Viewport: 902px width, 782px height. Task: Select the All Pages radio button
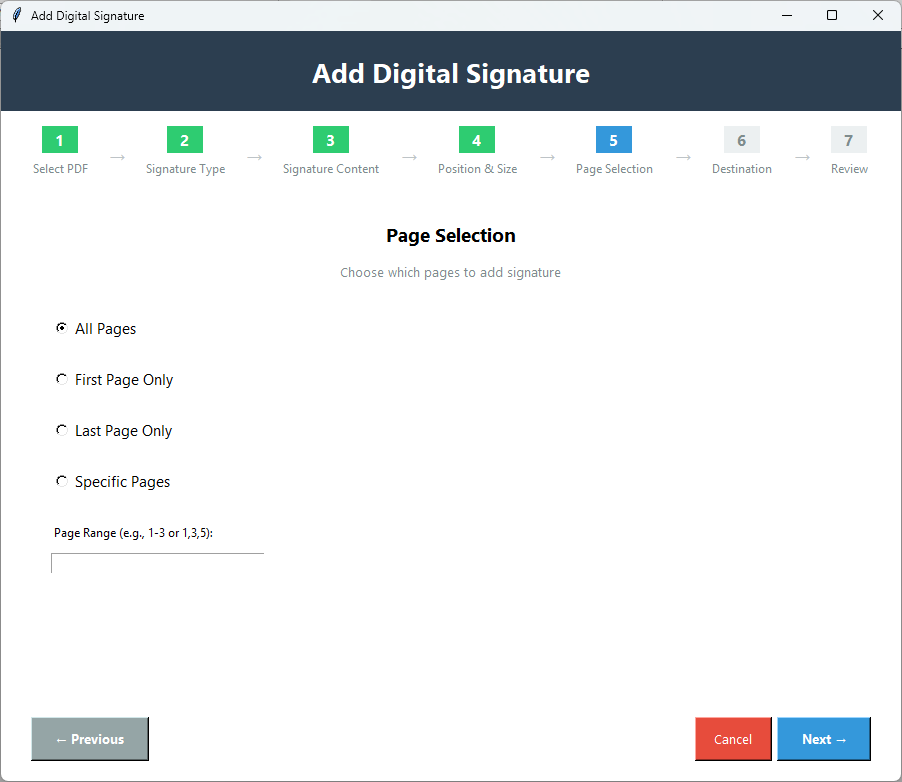(x=61, y=327)
